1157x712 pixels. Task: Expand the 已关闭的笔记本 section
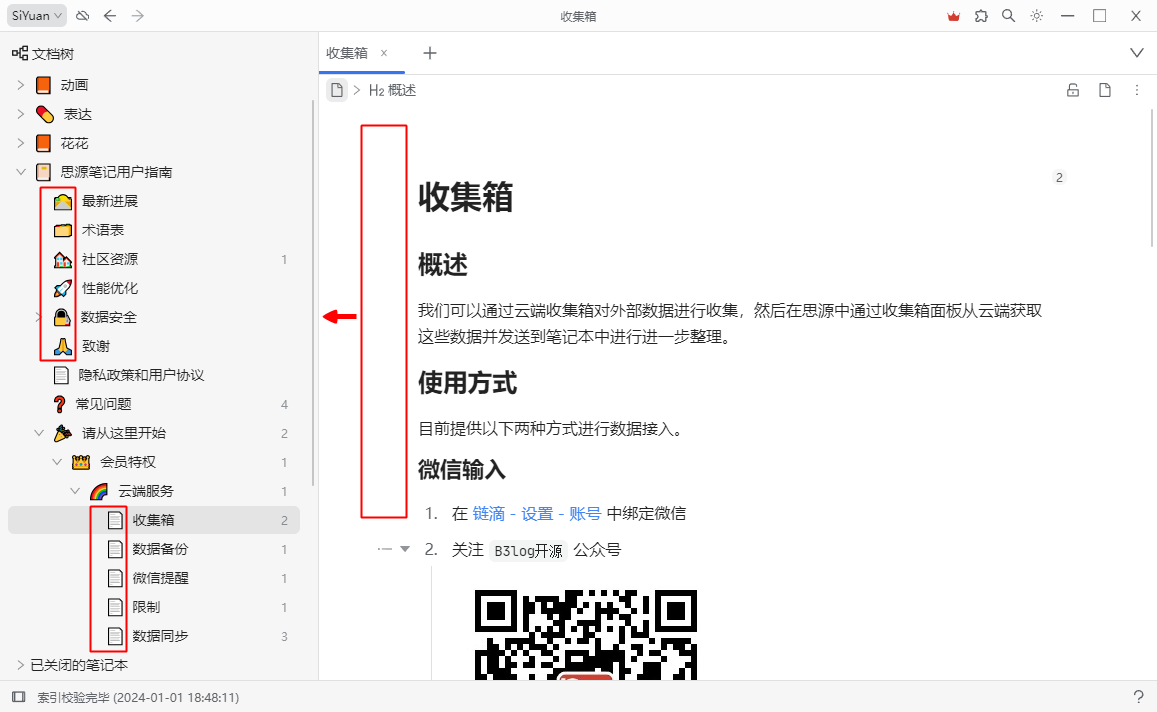tap(20, 665)
